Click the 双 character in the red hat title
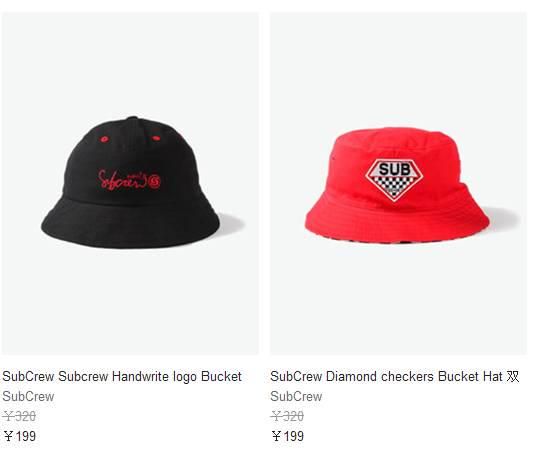The width and height of the screenshot is (534, 458). [x=513, y=377]
